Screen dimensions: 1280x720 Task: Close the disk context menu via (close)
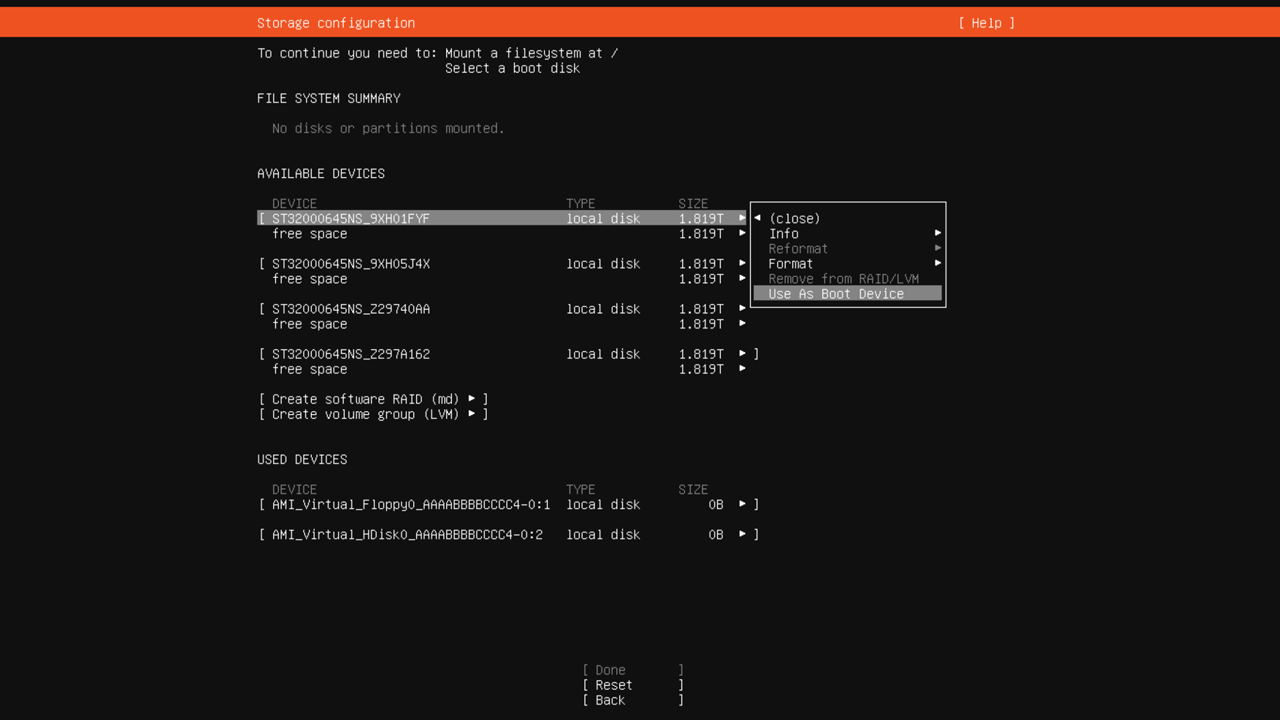click(x=794, y=219)
